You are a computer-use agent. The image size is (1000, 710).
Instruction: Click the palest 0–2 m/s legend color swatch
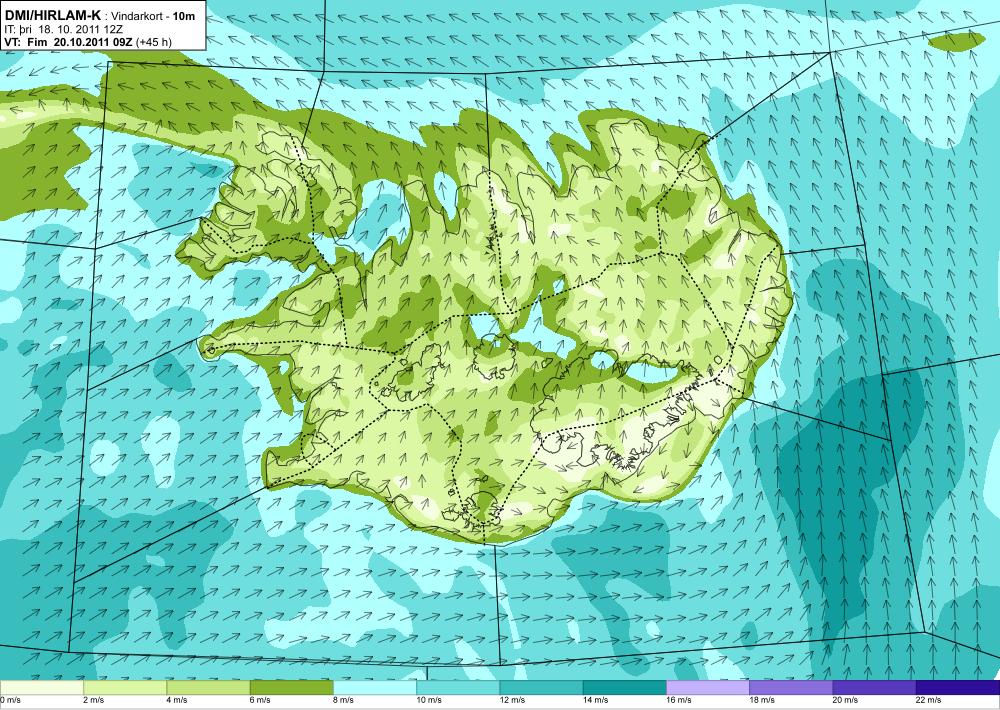pos(41,688)
